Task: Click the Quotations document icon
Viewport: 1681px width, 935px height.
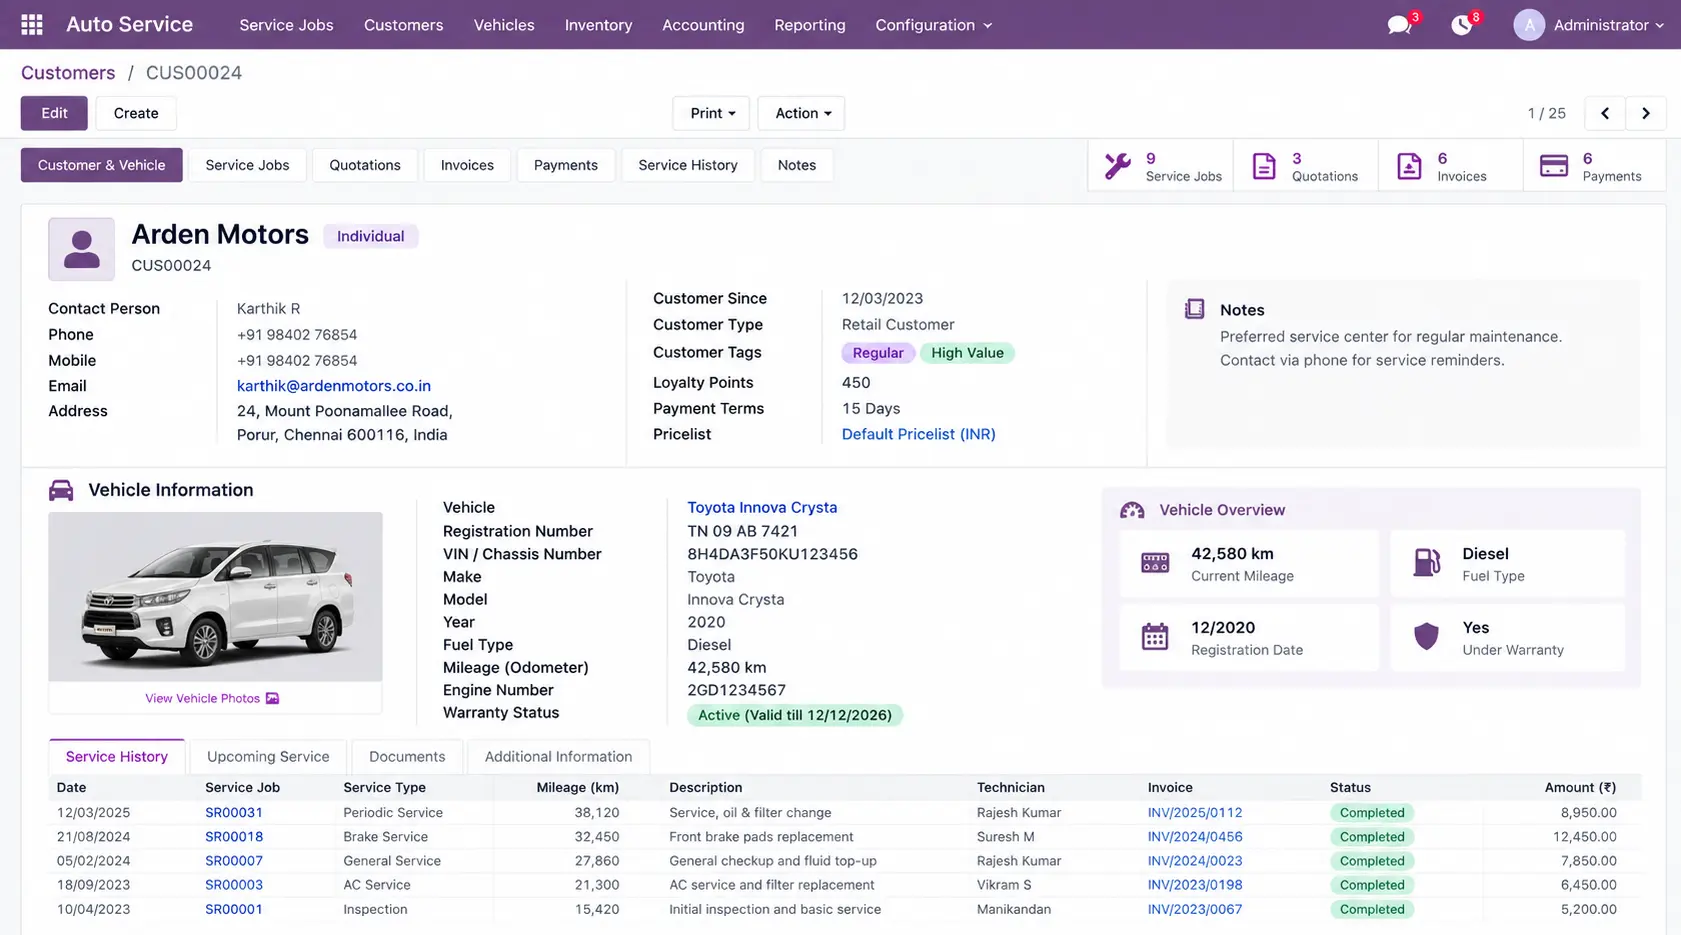Action: [x=1264, y=166]
